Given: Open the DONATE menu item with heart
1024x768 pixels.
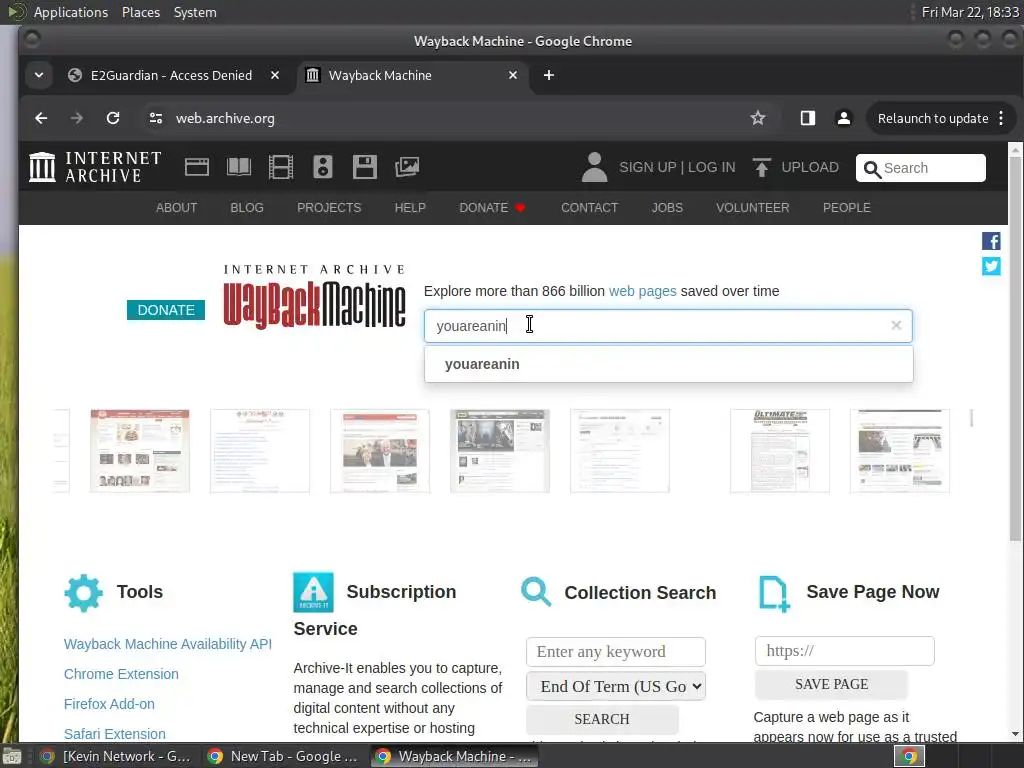Looking at the screenshot, I should [492, 208].
